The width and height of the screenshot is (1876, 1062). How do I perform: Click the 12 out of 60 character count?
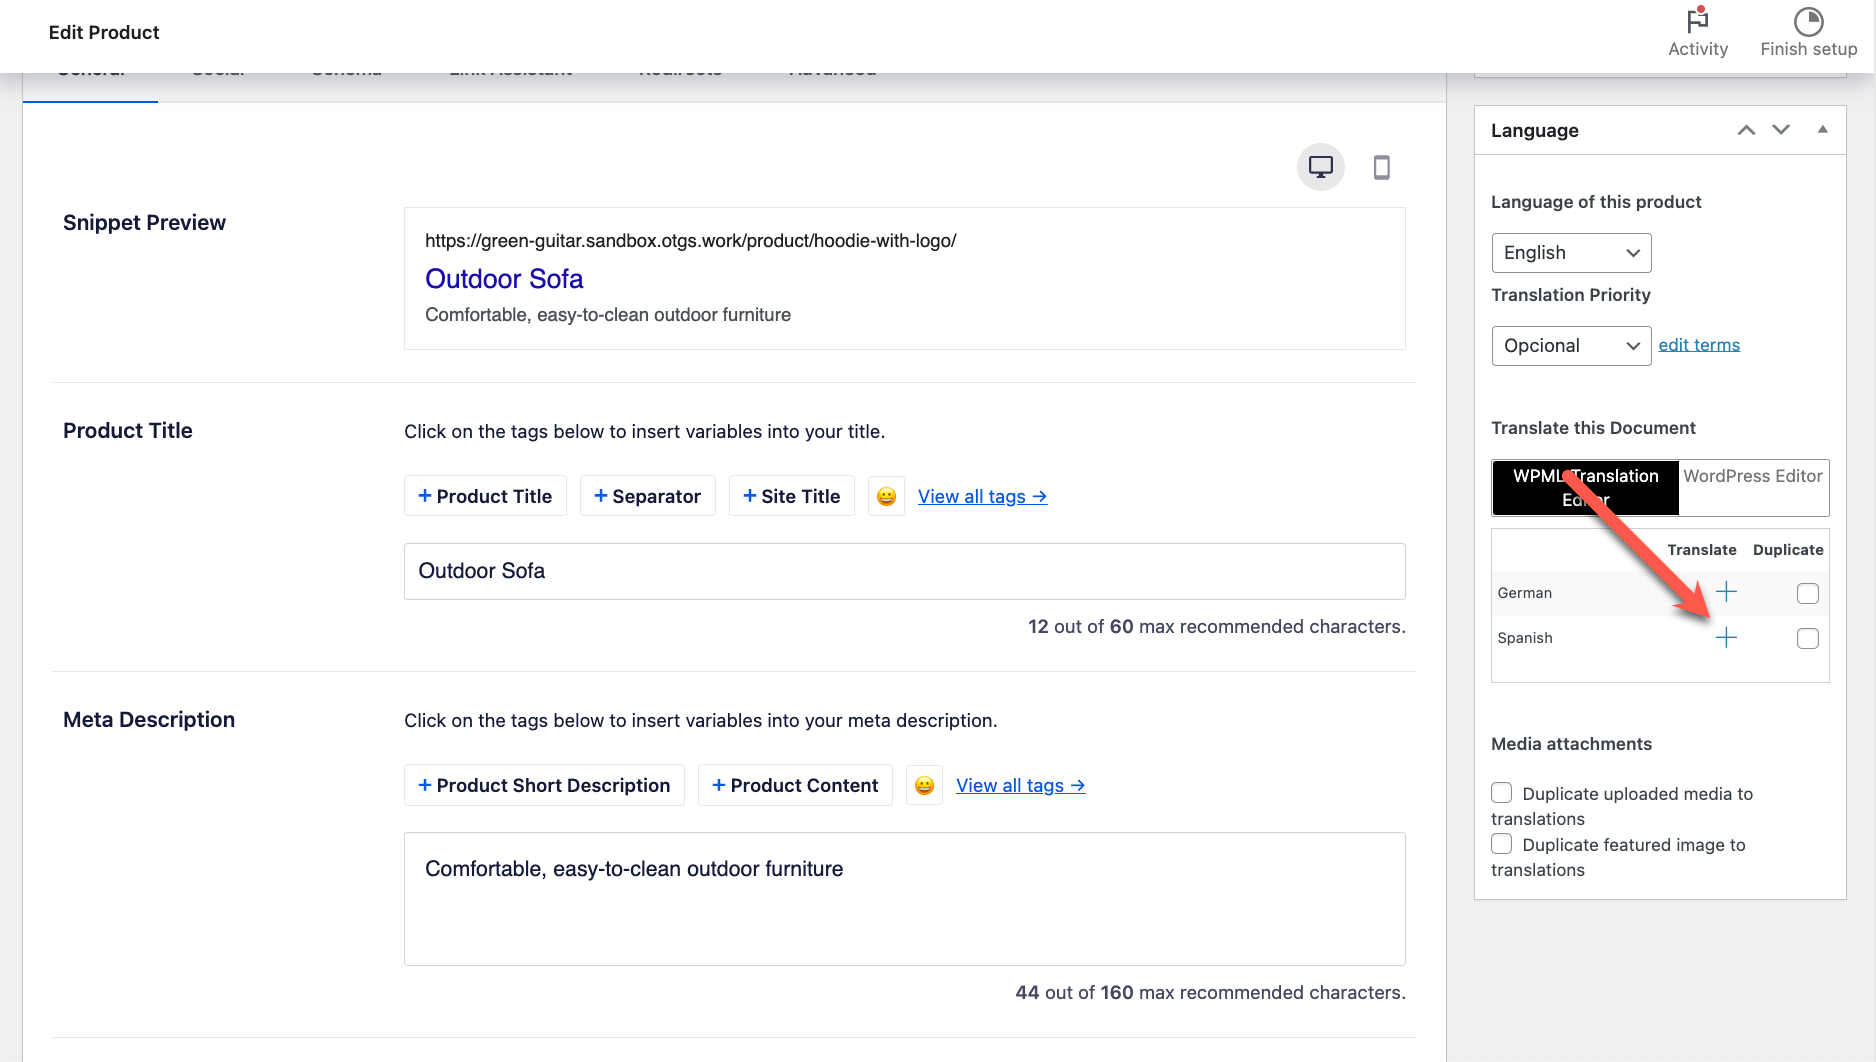pyautogui.click(x=1216, y=627)
